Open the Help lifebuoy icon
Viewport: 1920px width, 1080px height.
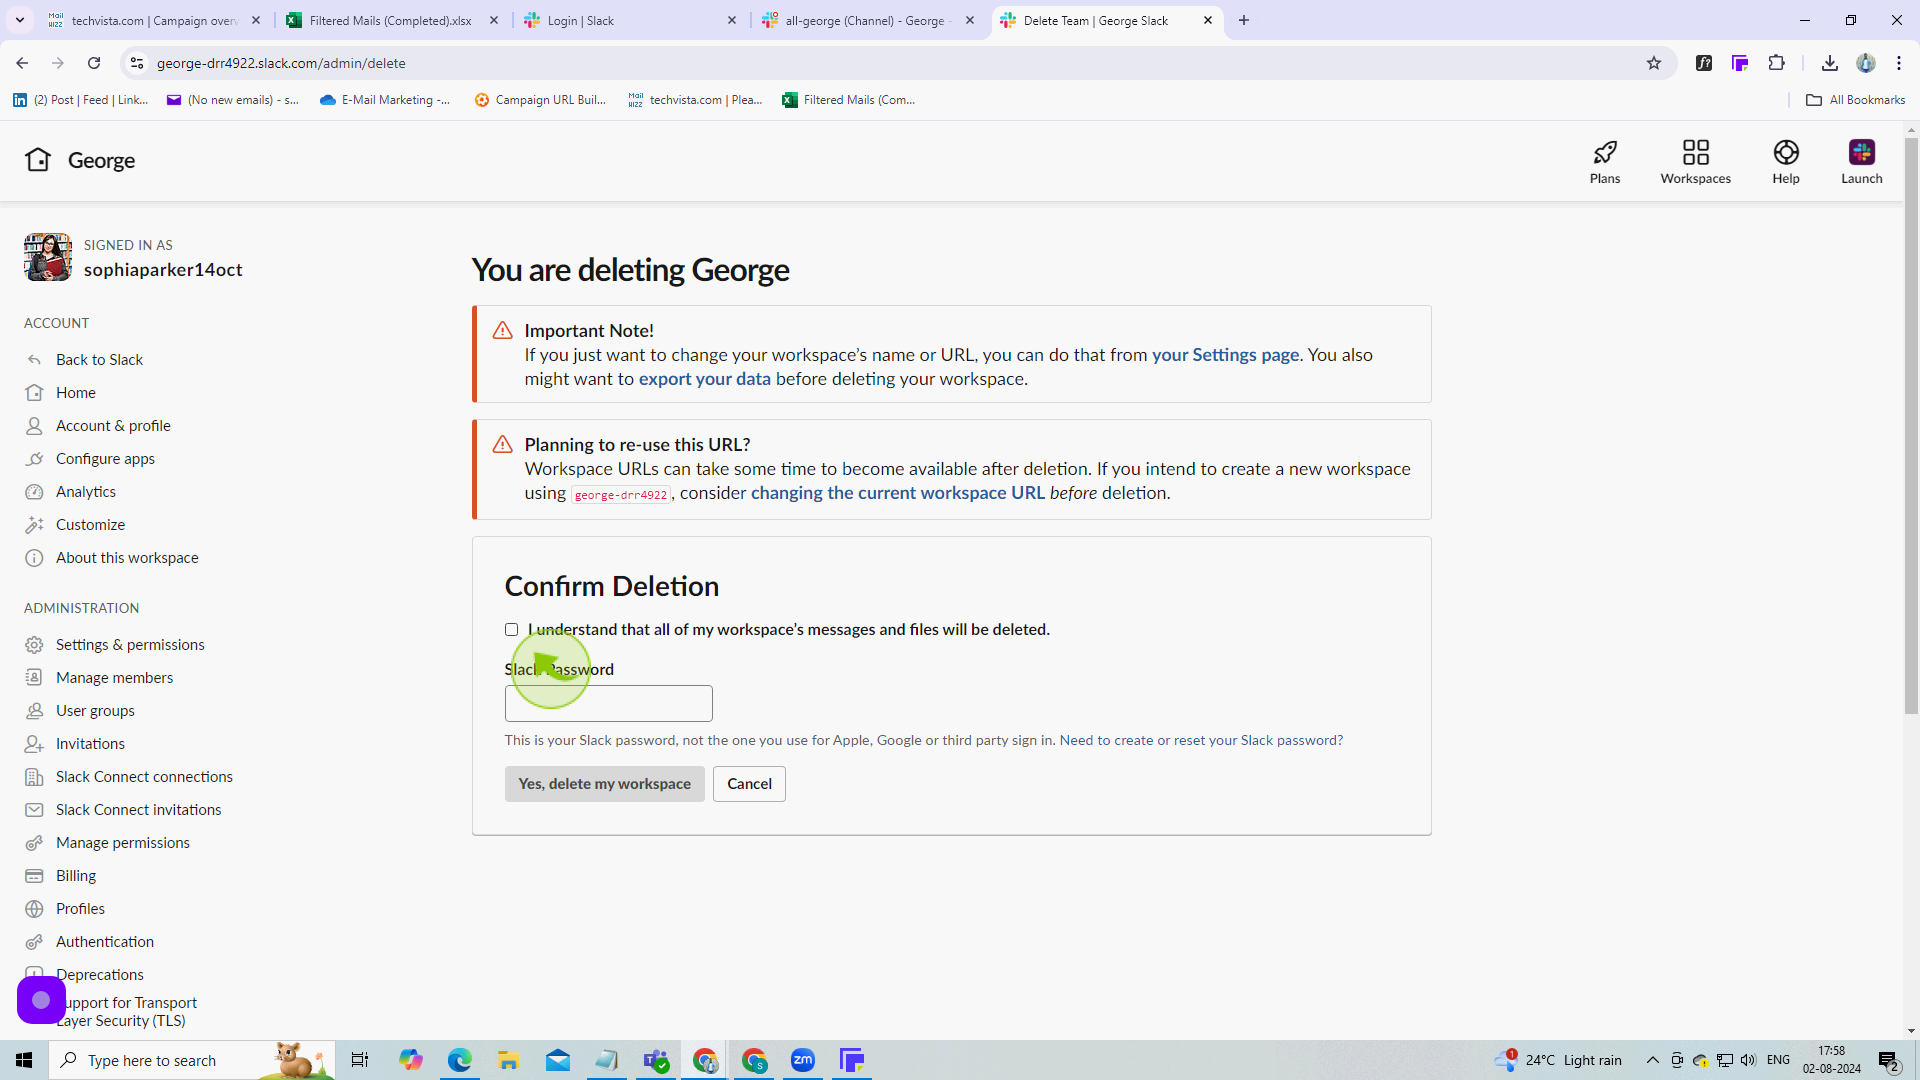pyautogui.click(x=1786, y=161)
